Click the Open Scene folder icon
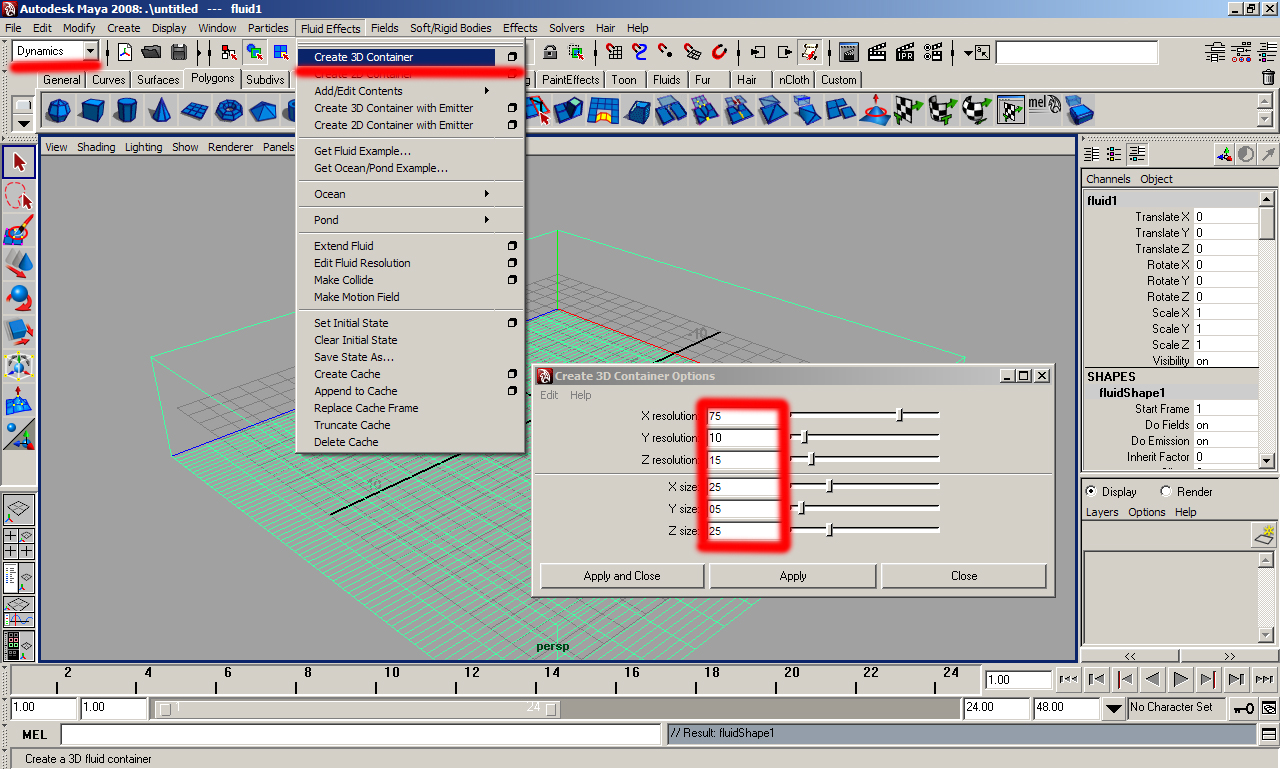1280x769 pixels. click(152, 52)
